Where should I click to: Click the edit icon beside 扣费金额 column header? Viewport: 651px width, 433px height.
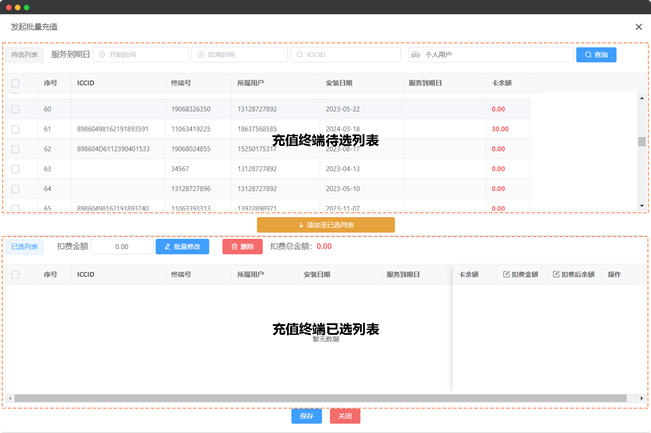click(x=506, y=274)
